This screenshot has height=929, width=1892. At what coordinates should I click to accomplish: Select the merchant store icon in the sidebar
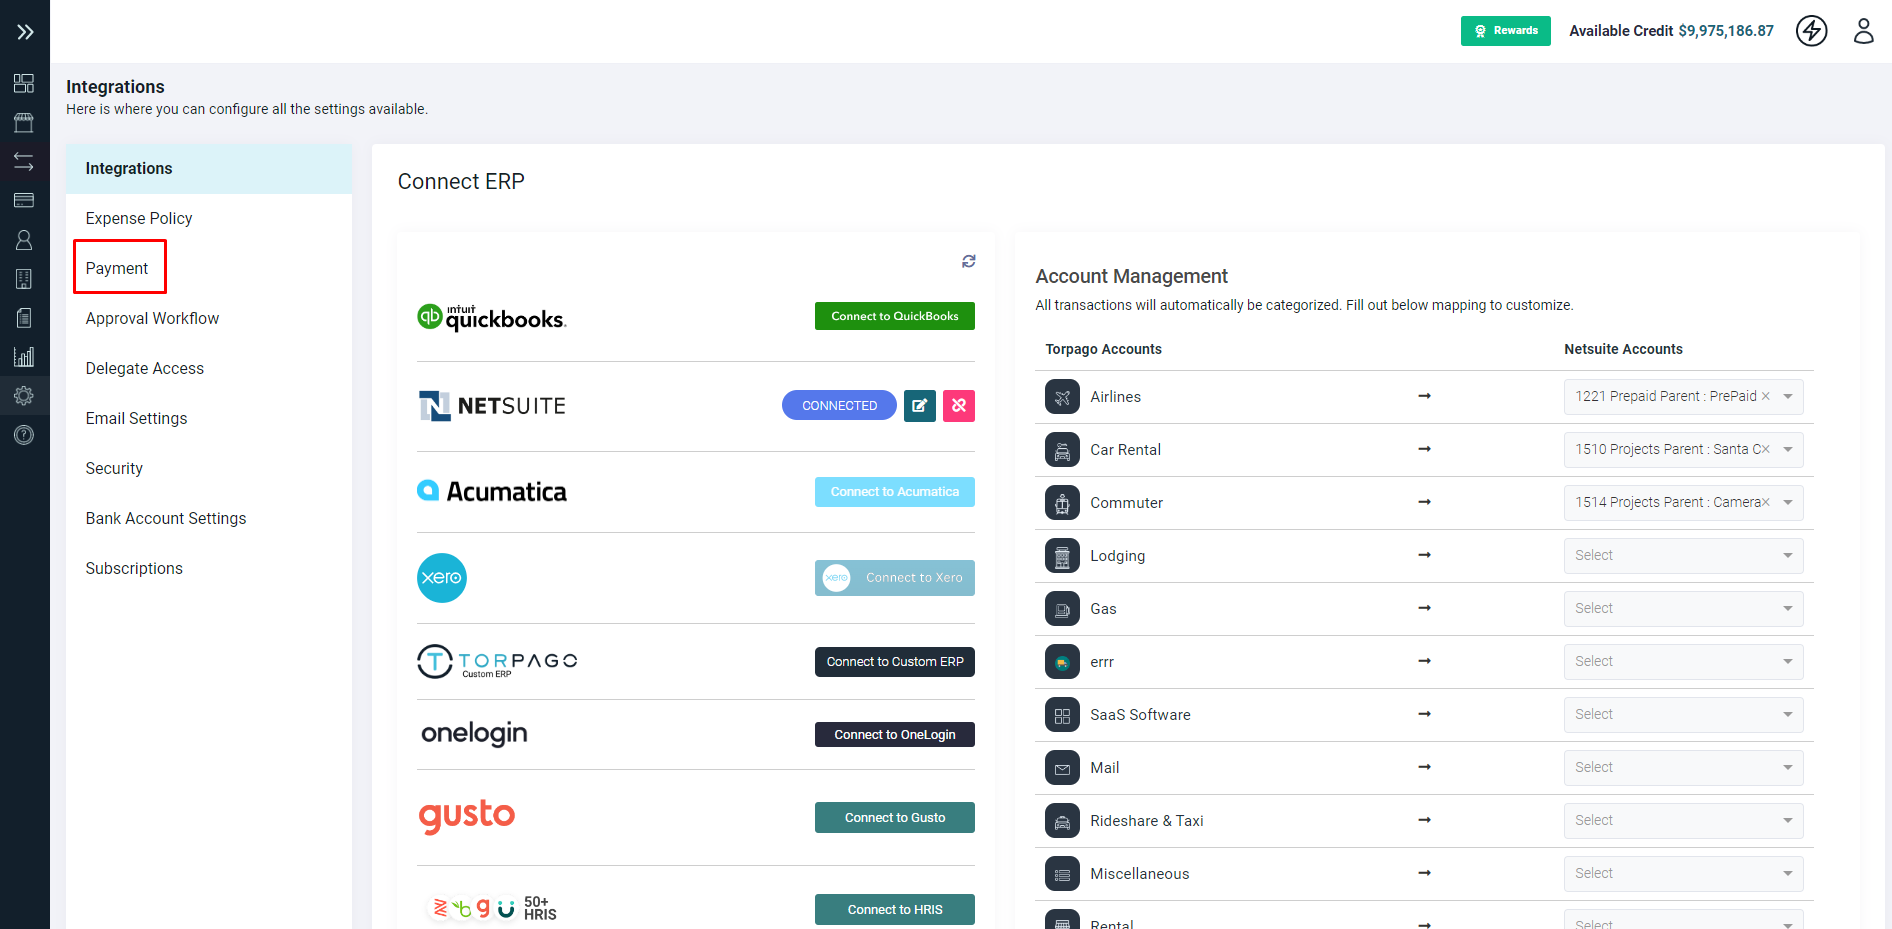point(24,122)
